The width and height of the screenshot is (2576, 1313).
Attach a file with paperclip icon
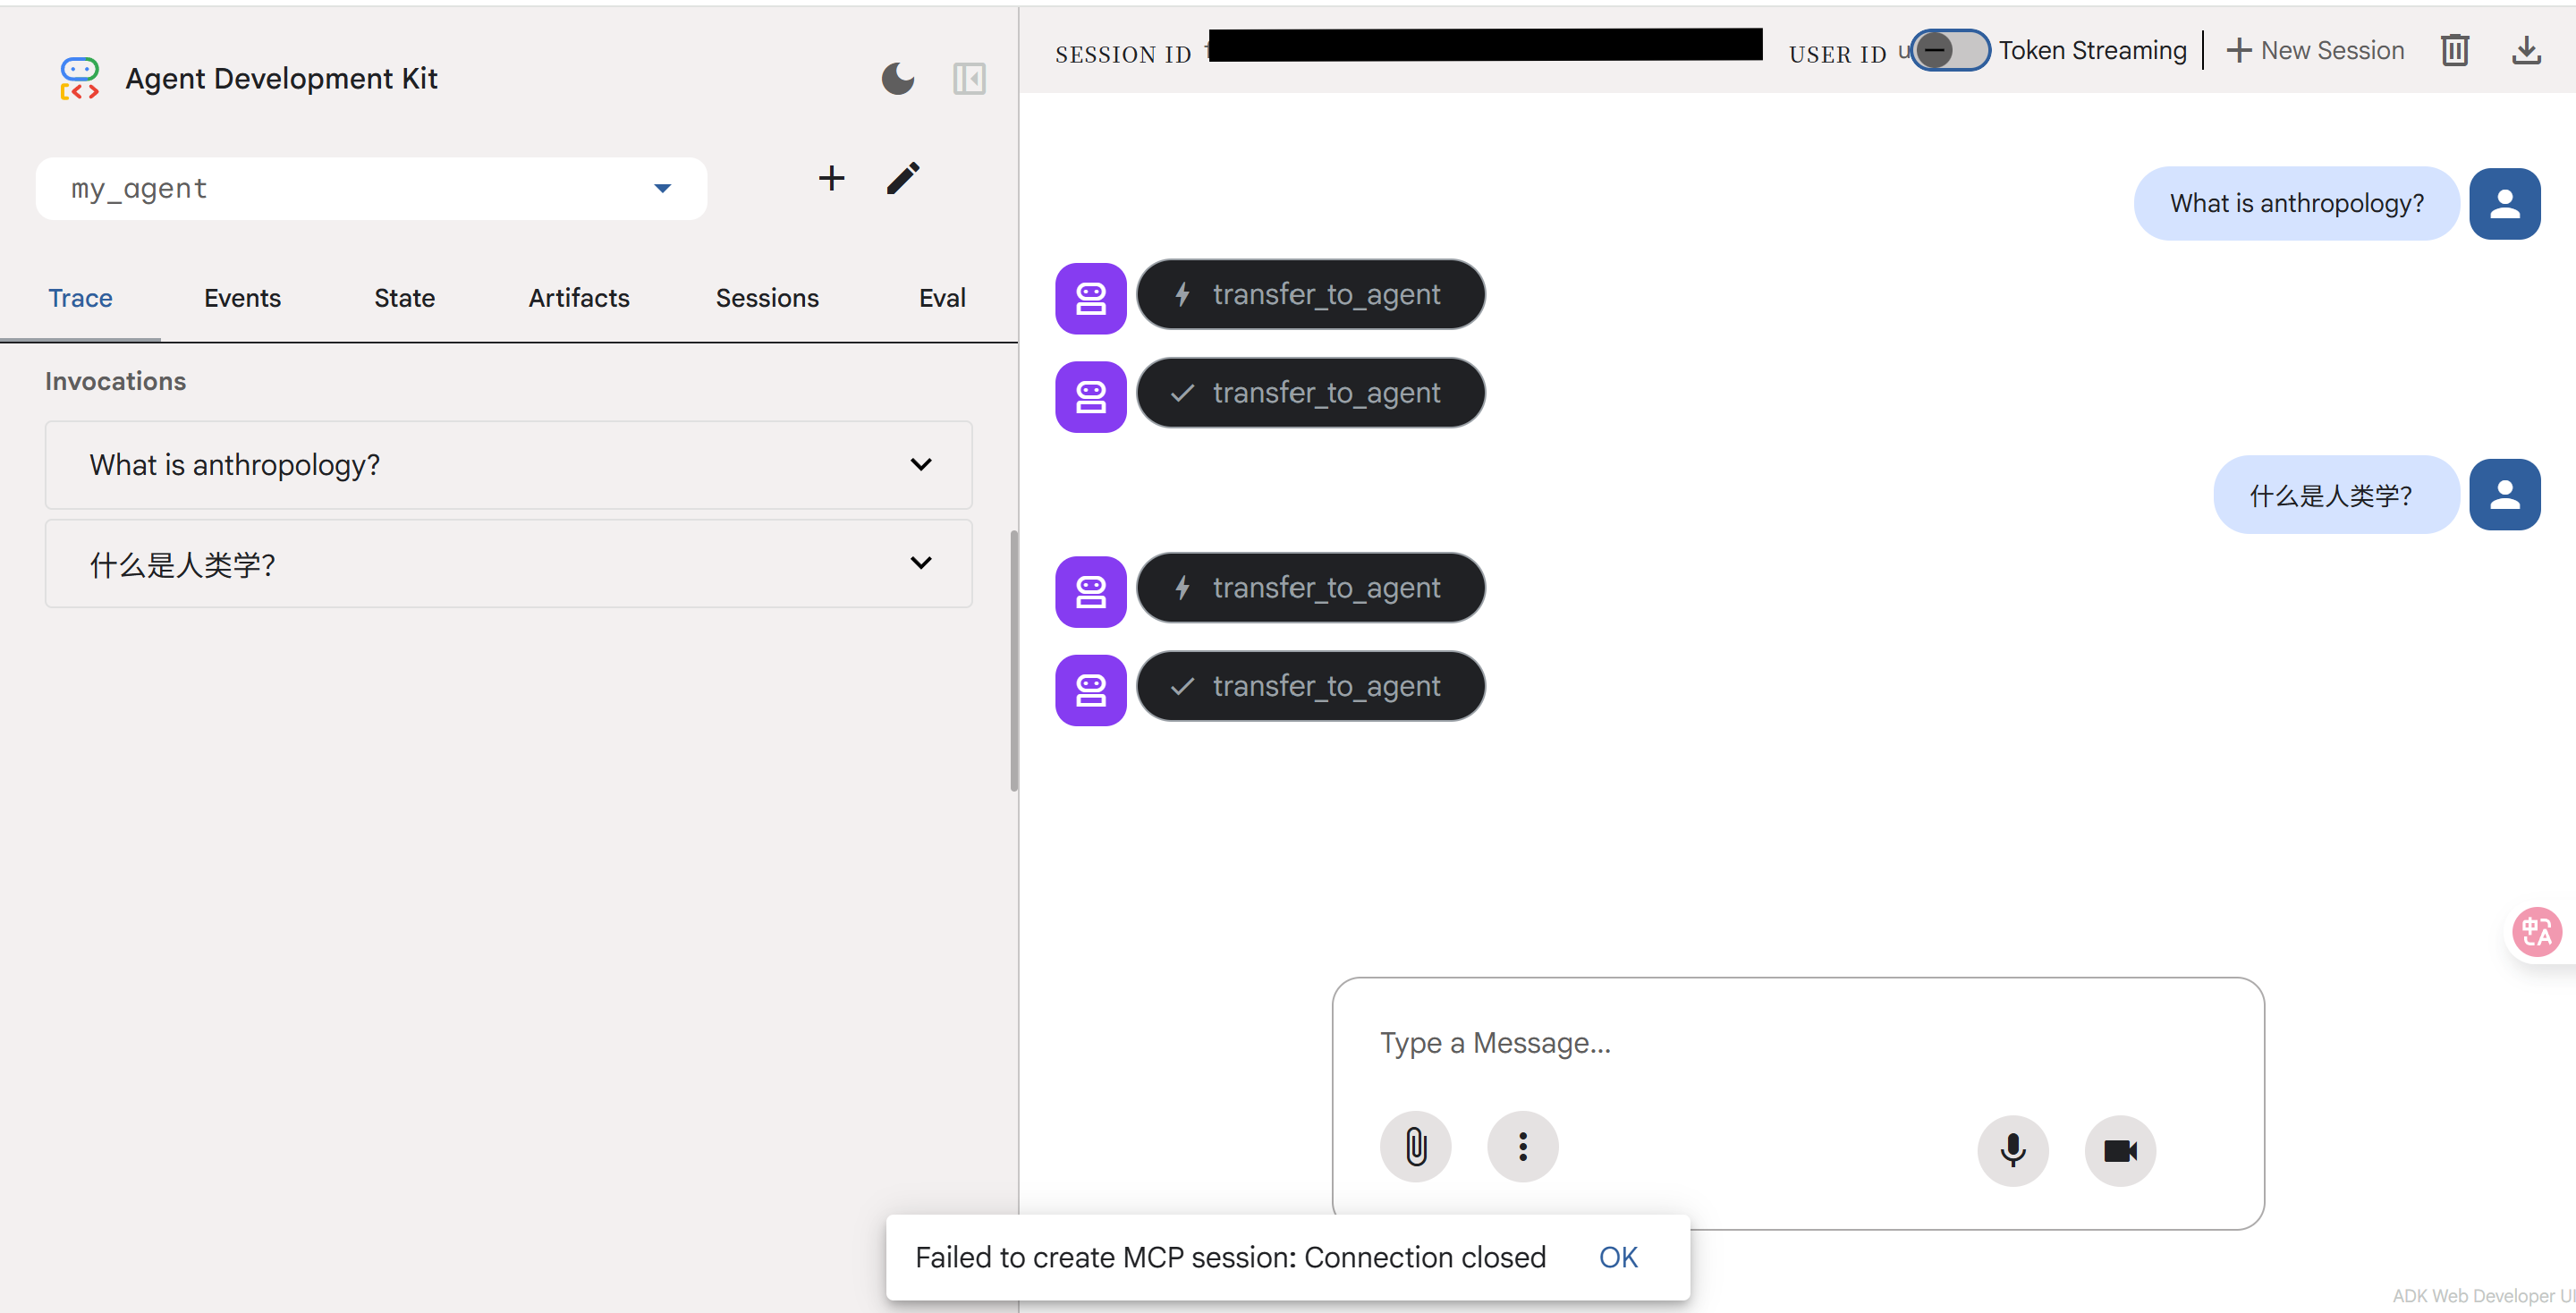[1415, 1147]
